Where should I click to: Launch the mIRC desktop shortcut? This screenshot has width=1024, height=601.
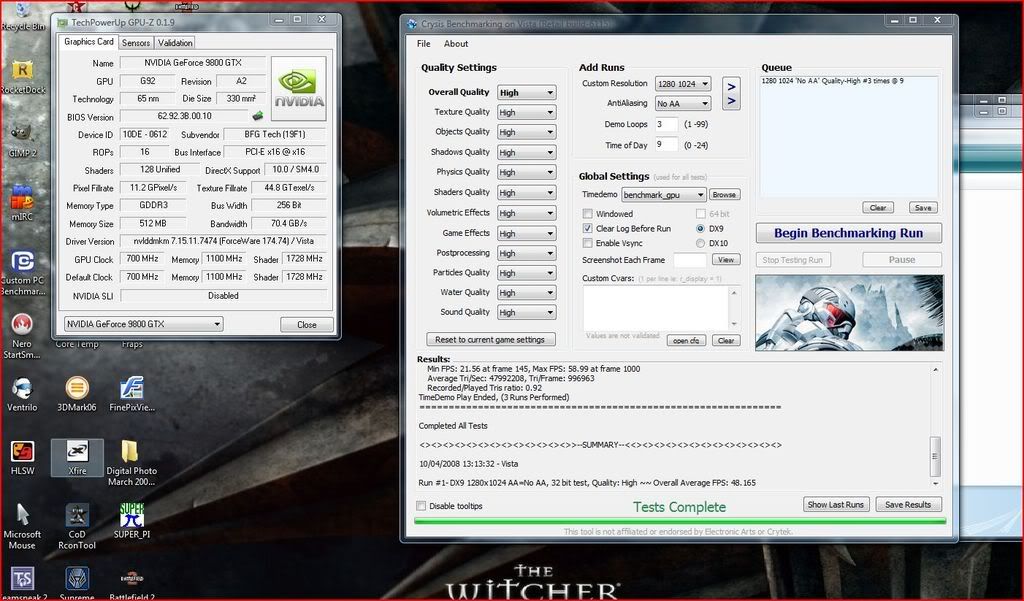pyautogui.click(x=22, y=203)
